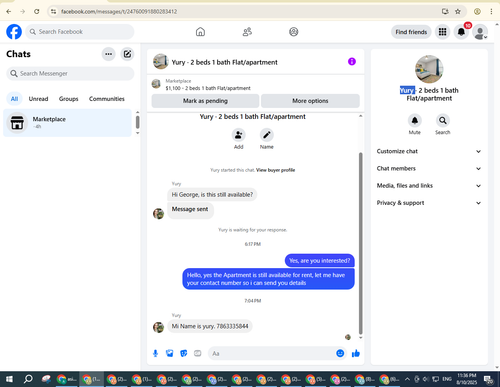
Task: Open the listing photo in right panel
Action: point(429,69)
